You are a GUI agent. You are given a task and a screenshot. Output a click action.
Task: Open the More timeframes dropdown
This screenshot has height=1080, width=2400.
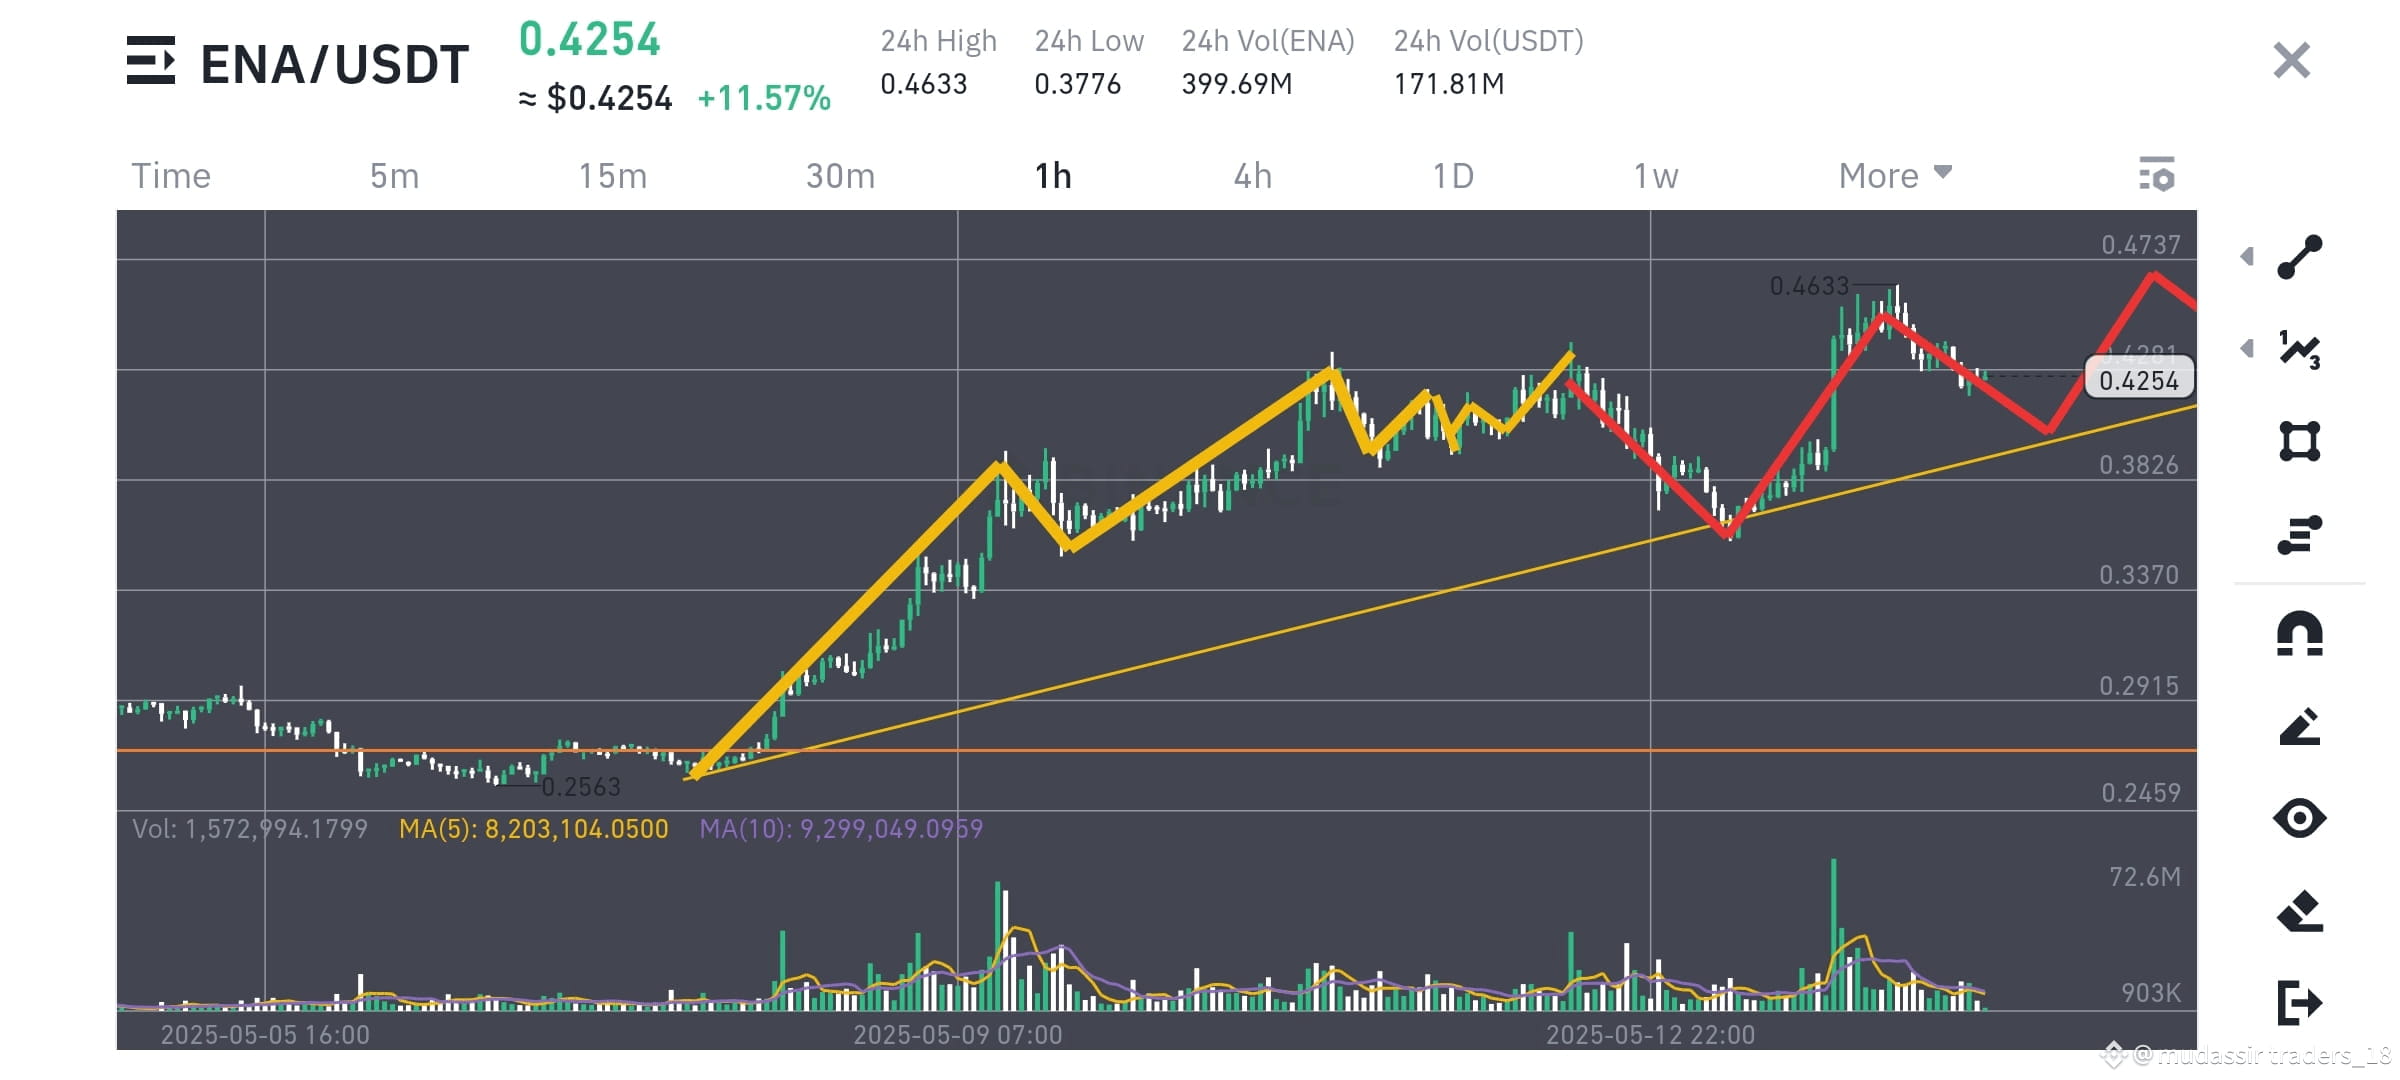point(1895,175)
